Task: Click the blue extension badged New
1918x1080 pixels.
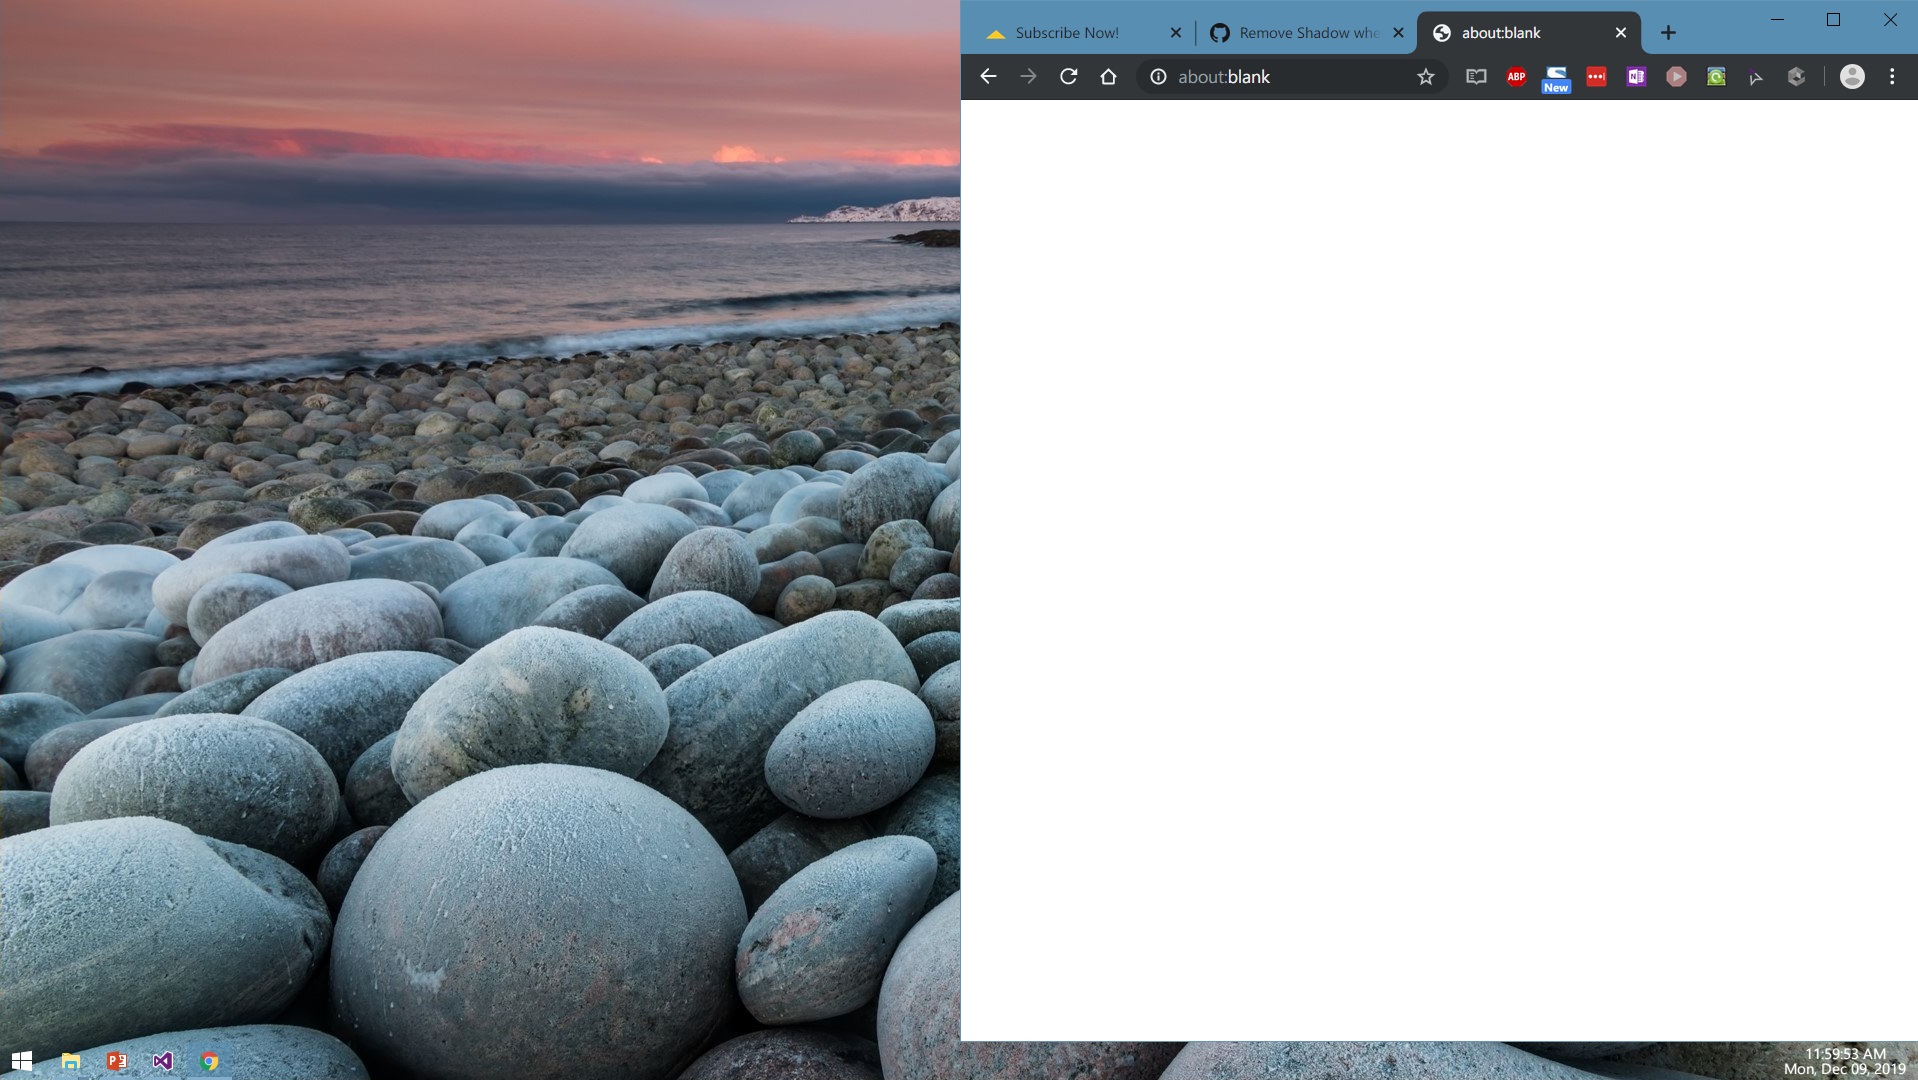Action: (1555, 77)
